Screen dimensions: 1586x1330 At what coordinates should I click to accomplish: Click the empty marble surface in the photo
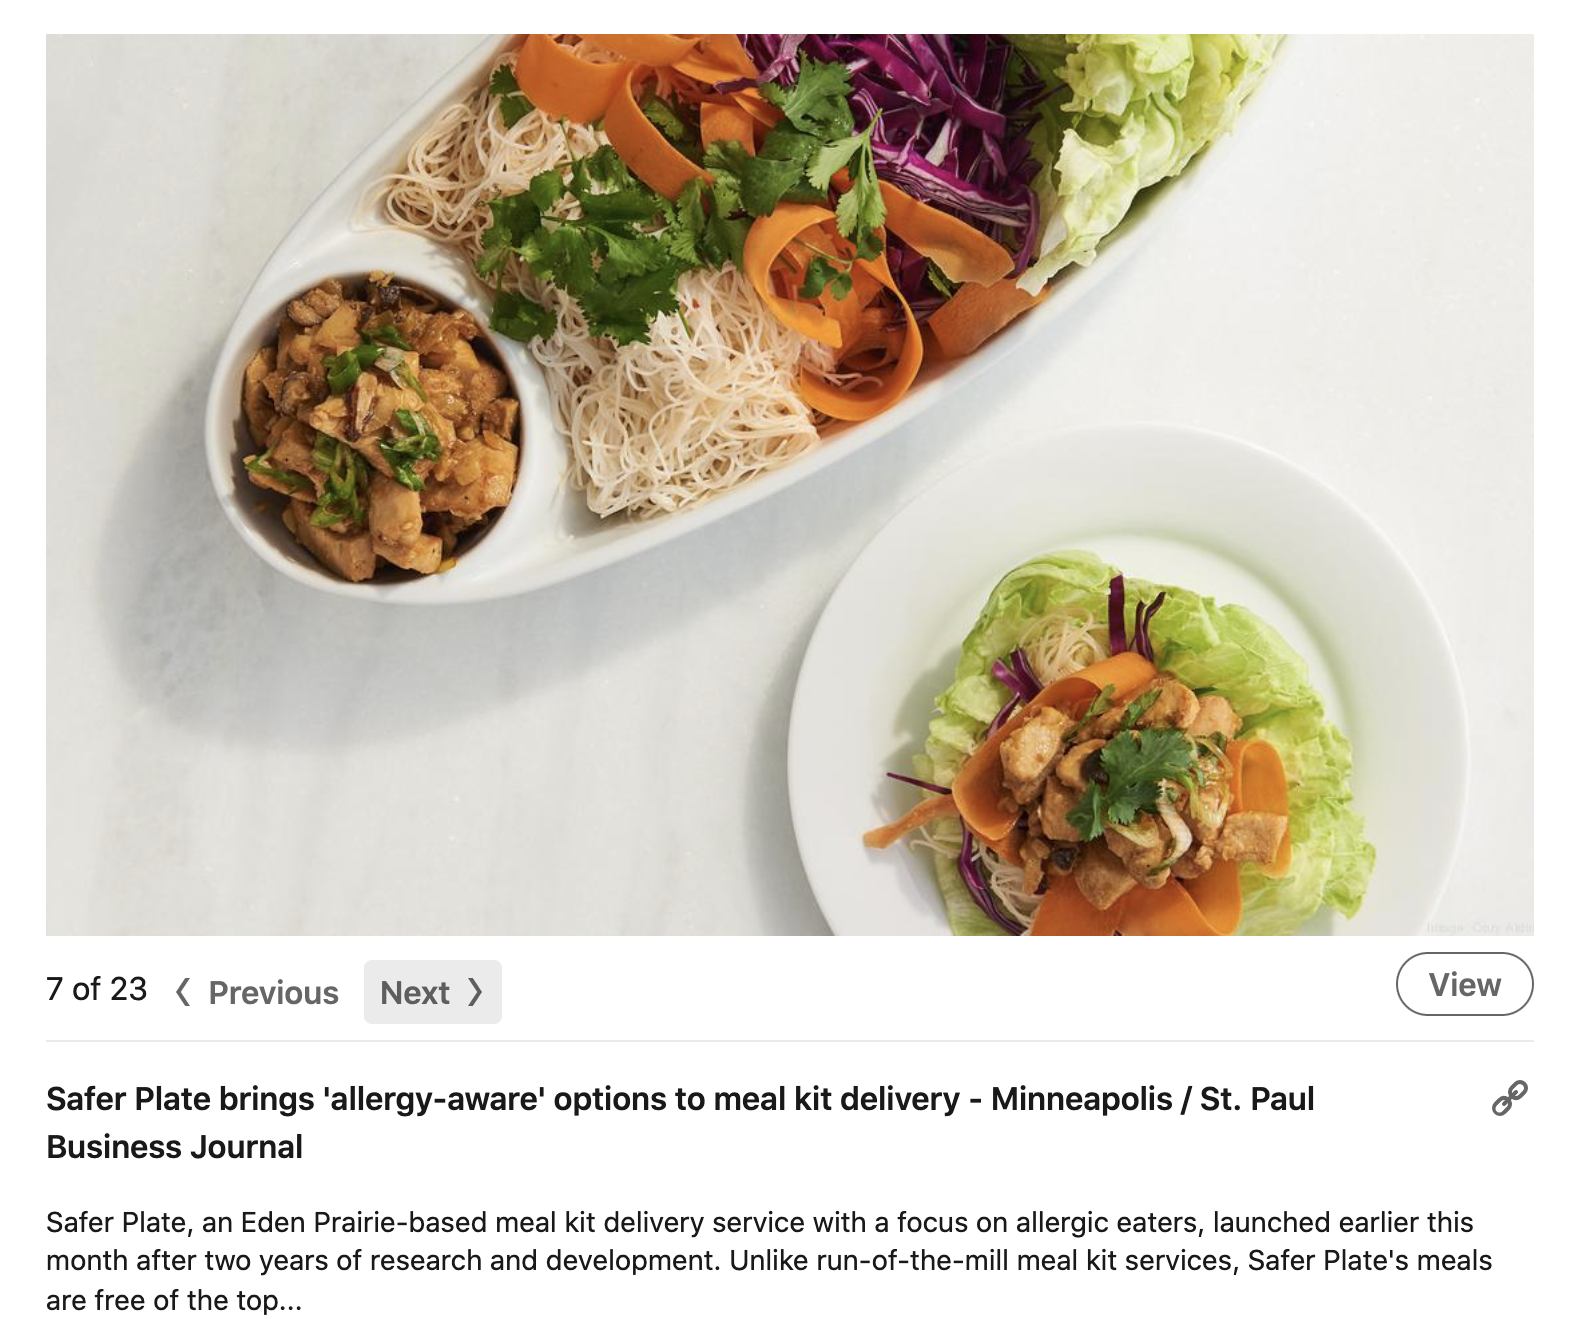(x=400, y=780)
